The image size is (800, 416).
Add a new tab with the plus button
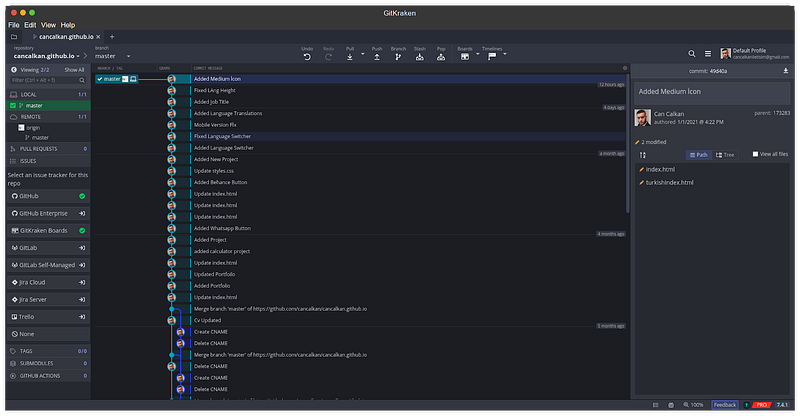[x=111, y=35]
